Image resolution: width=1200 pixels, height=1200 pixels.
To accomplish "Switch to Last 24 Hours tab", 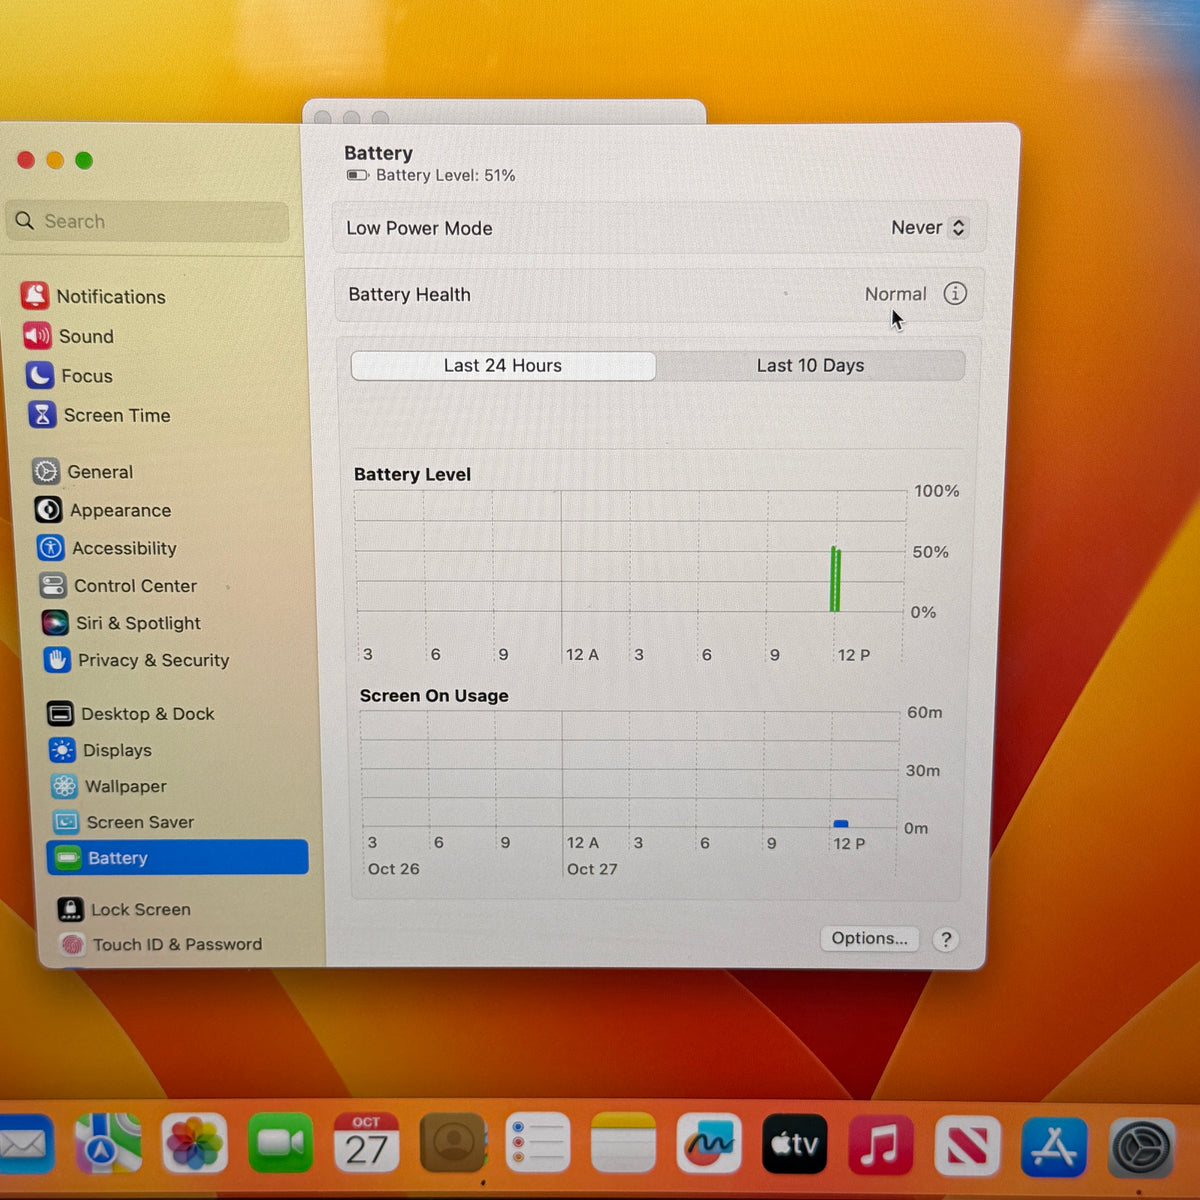I will (x=503, y=366).
